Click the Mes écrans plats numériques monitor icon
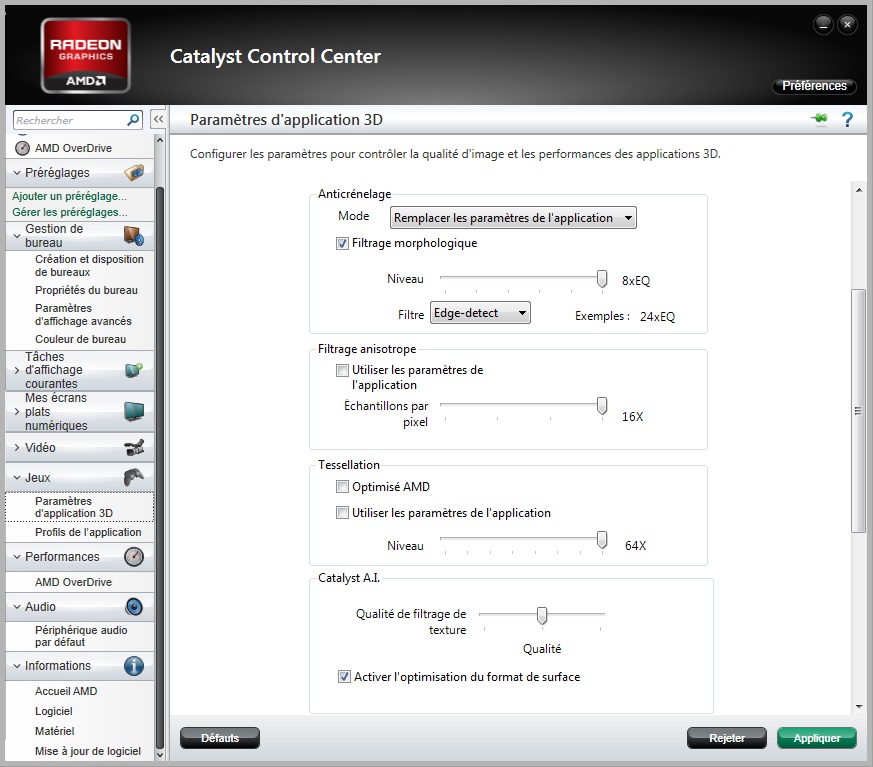873x767 pixels. (134, 411)
